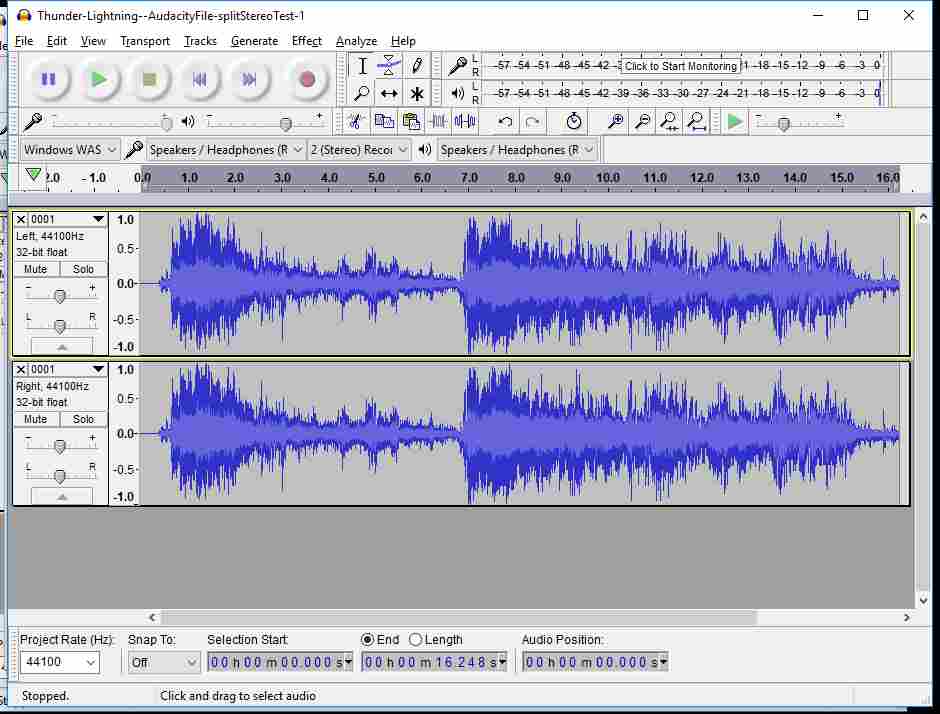Click the Selection Start time field
This screenshot has height=714, width=940.
coord(279,662)
